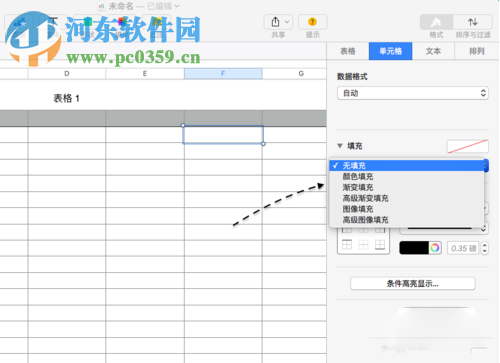
Task: Choose 渐变填充 from the fill menu
Action: point(407,187)
